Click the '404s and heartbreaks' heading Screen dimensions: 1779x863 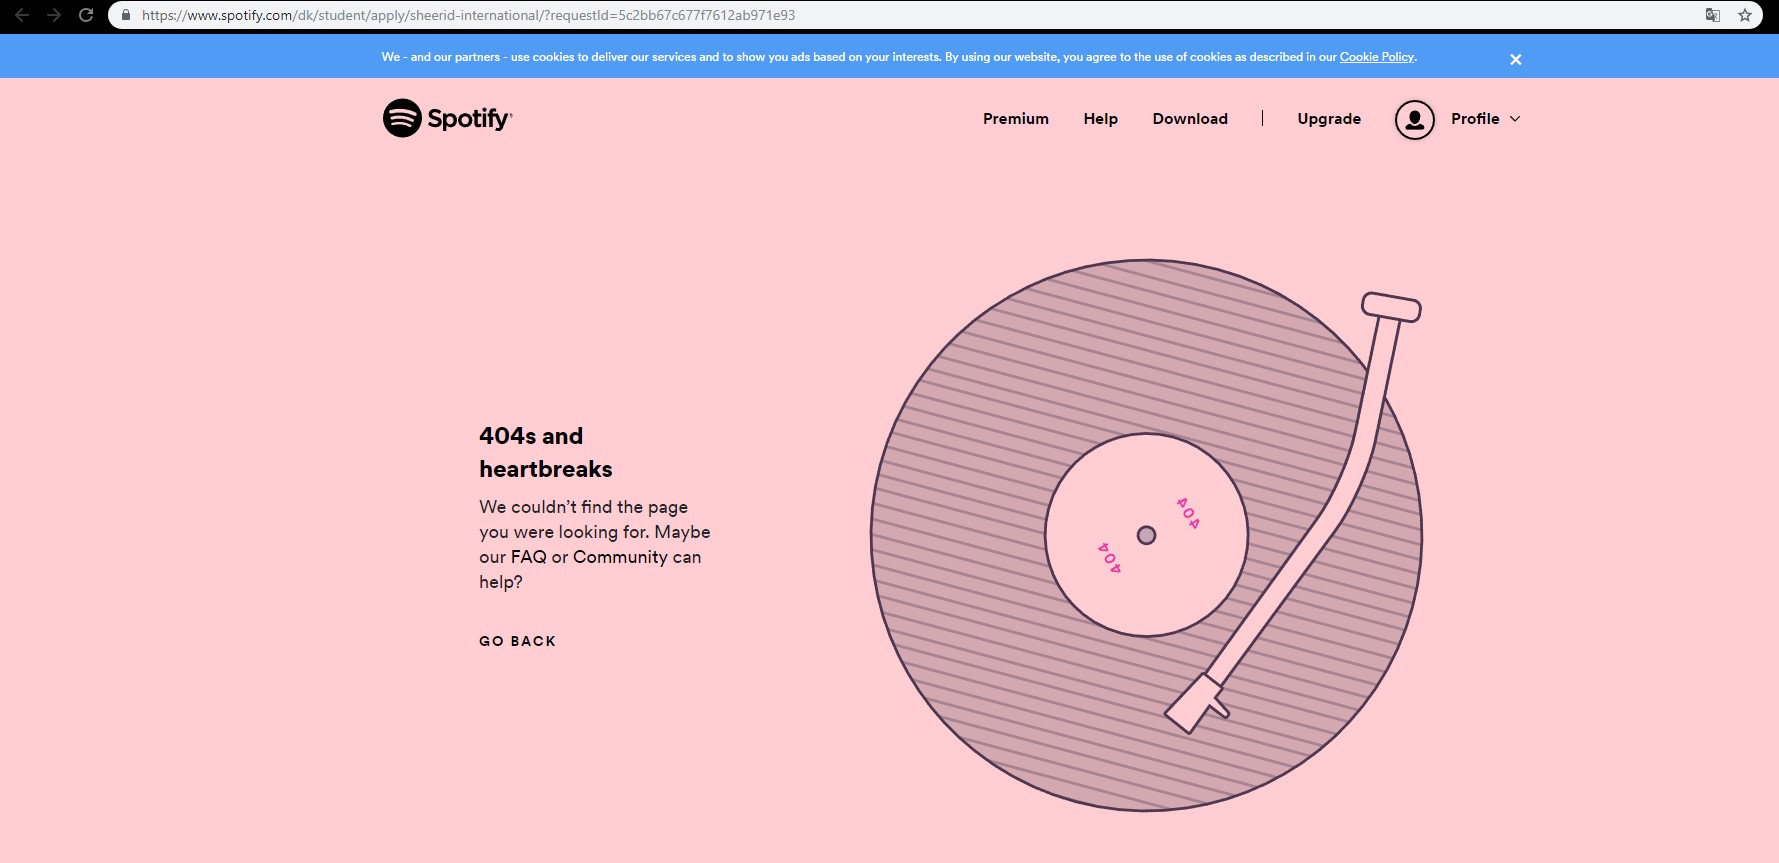tap(546, 452)
